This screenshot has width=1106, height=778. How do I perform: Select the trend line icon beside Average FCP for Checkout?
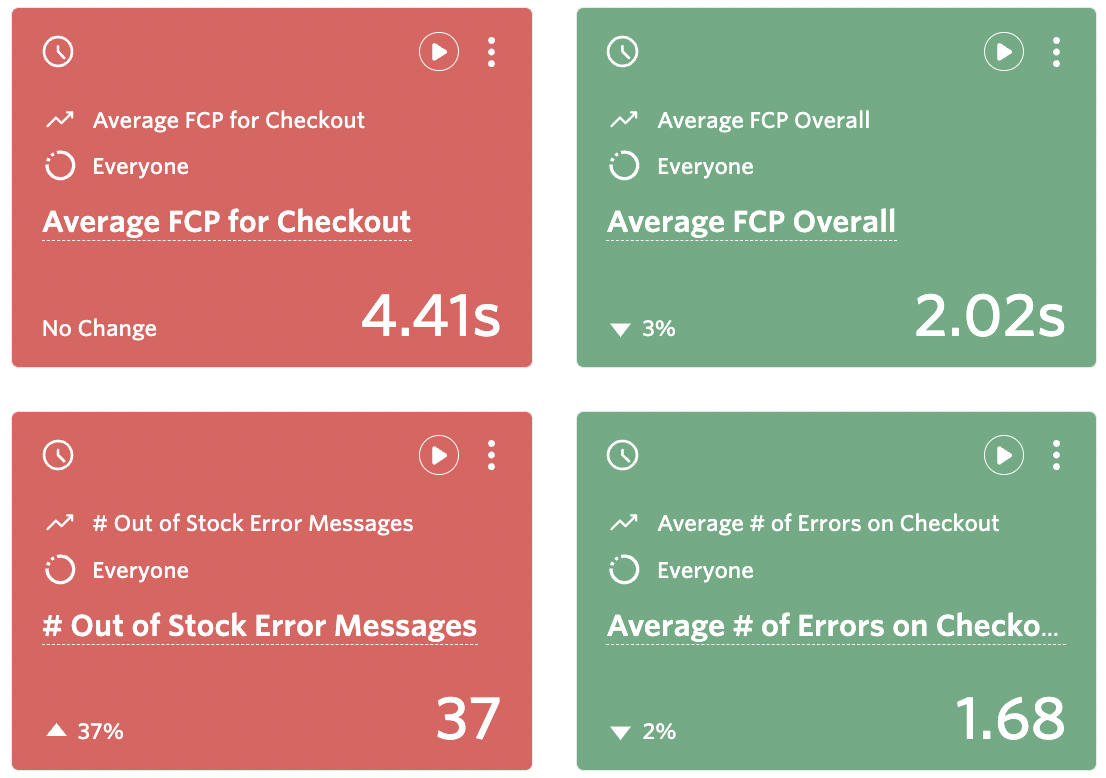pos(60,119)
